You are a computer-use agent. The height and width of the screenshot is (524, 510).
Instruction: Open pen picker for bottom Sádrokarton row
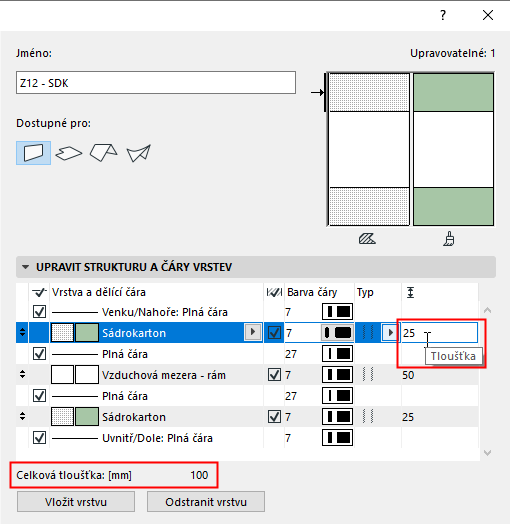[337, 417]
